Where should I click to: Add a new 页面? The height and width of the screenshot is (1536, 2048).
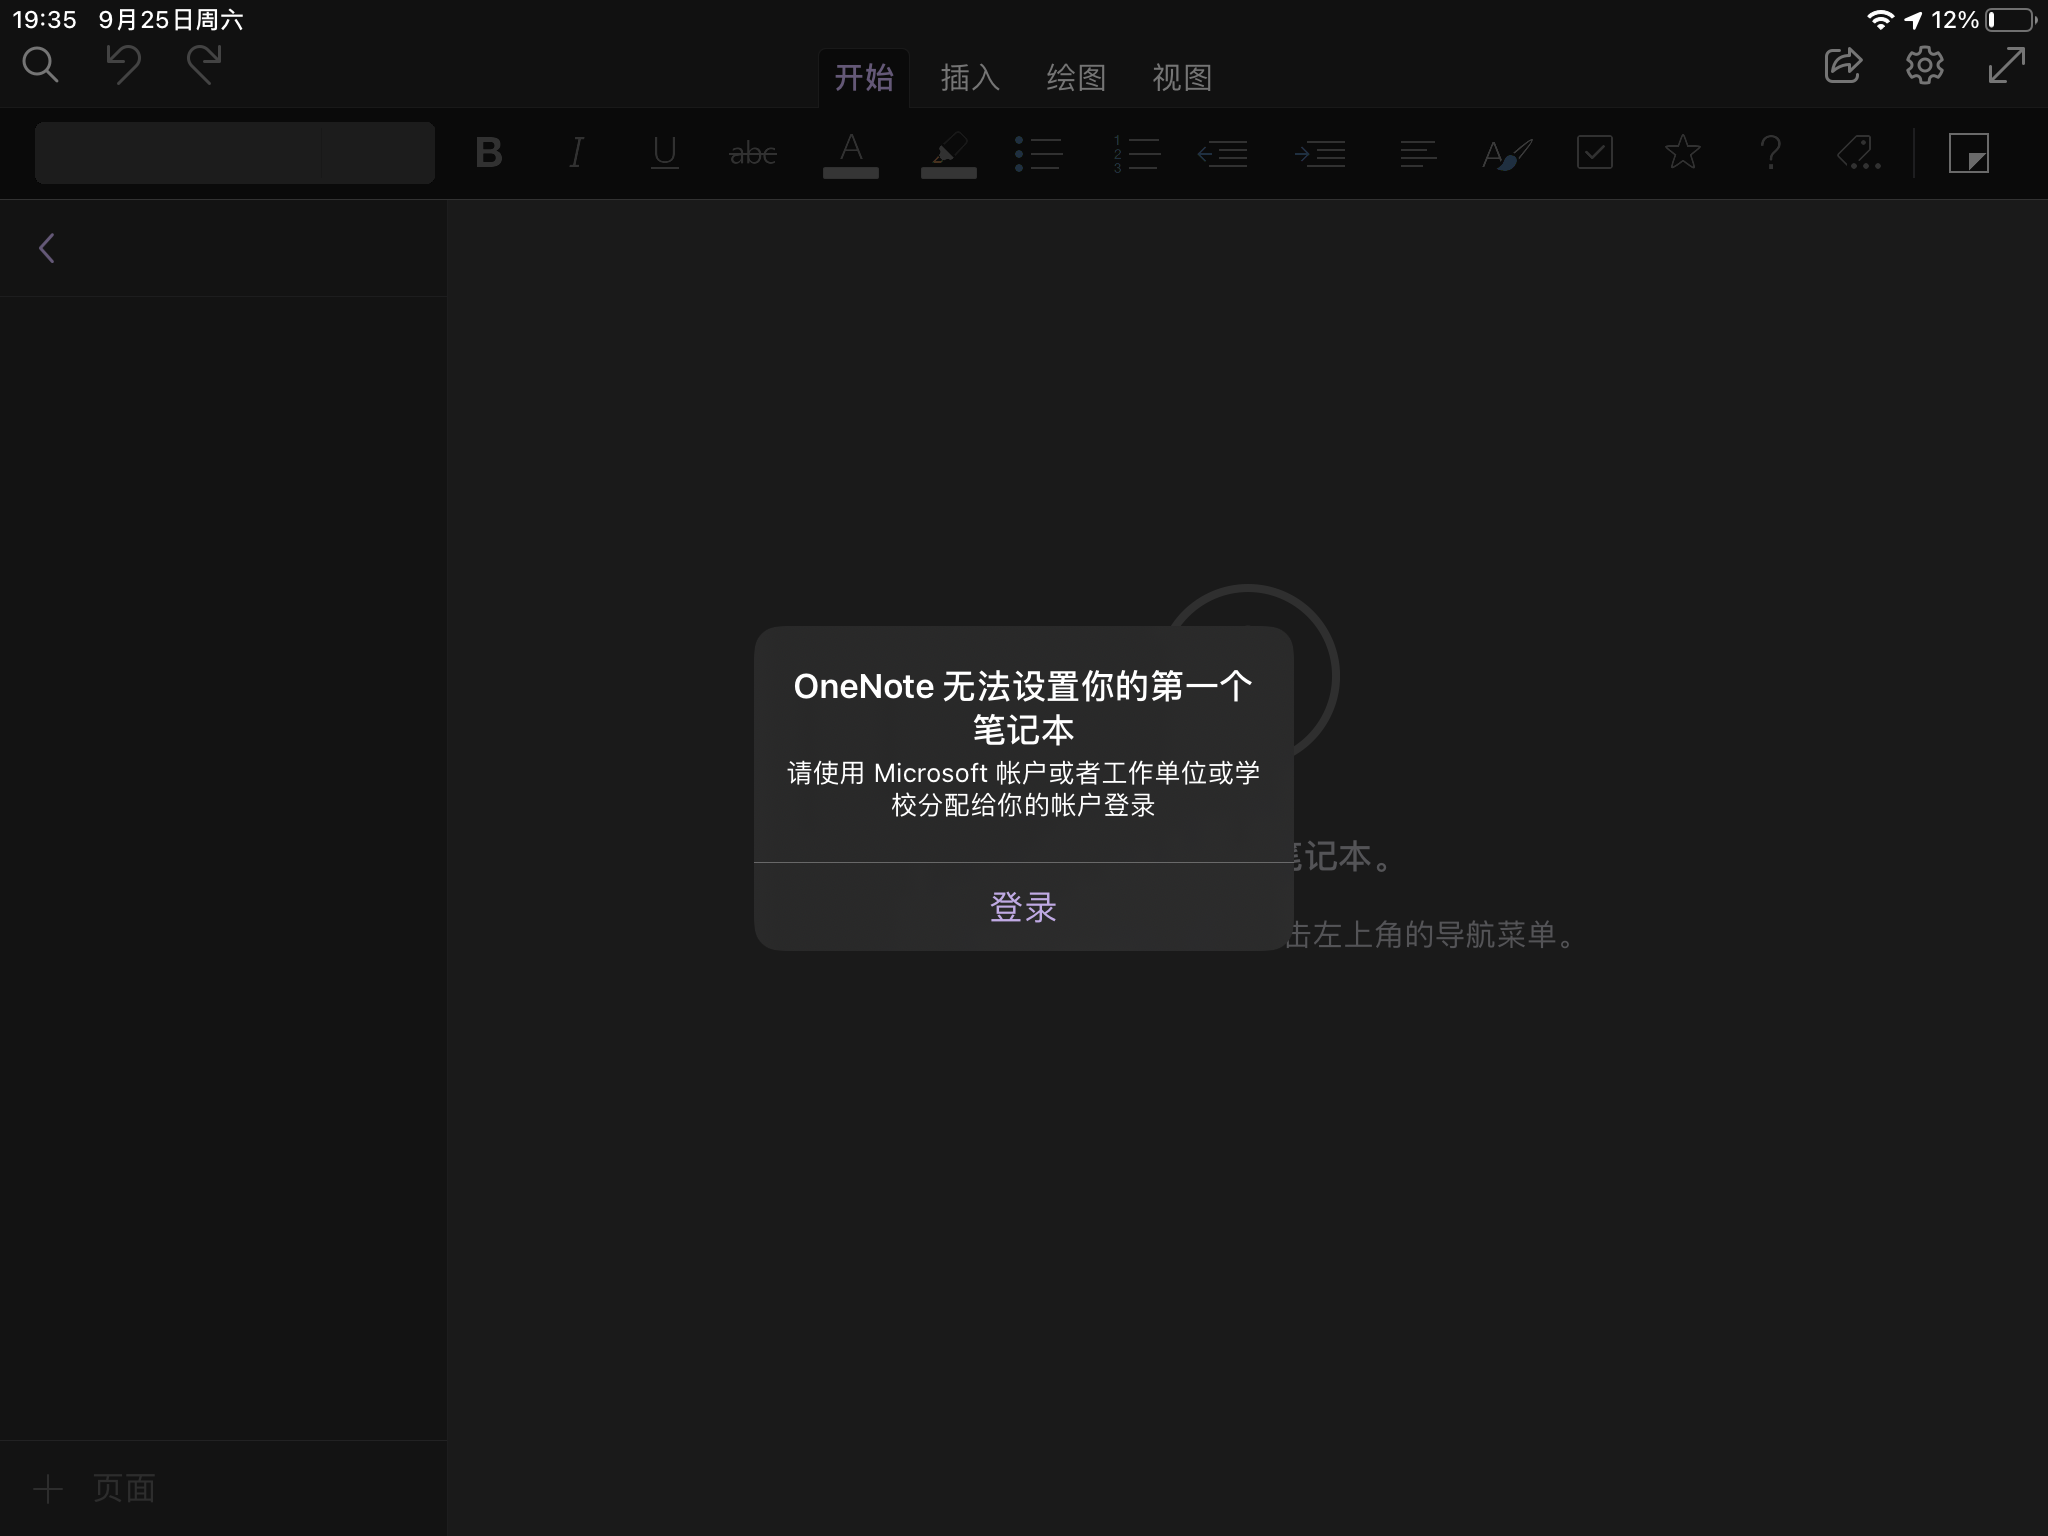pyautogui.click(x=95, y=1488)
